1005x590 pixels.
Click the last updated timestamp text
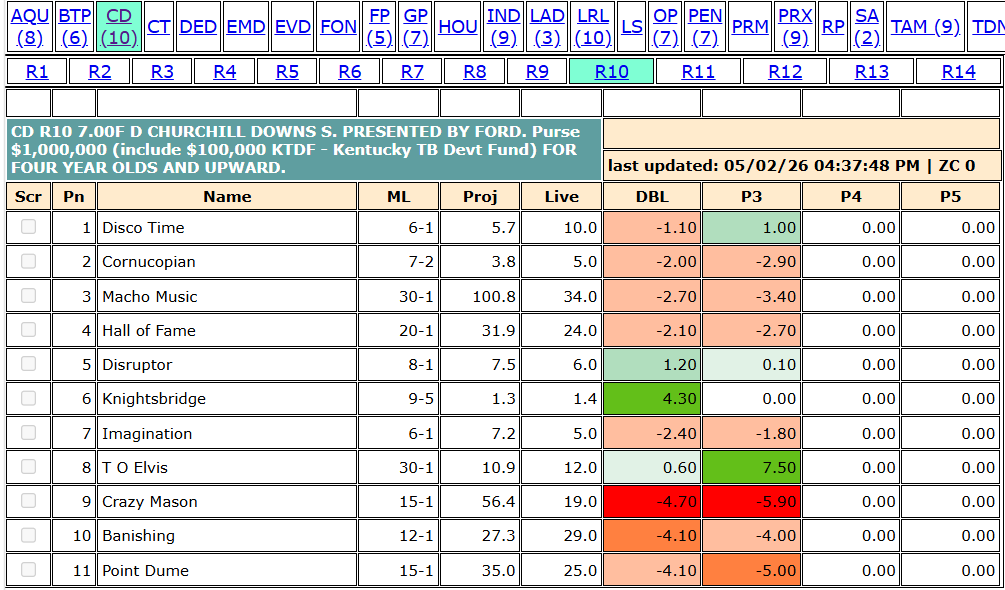[x=792, y=166]
